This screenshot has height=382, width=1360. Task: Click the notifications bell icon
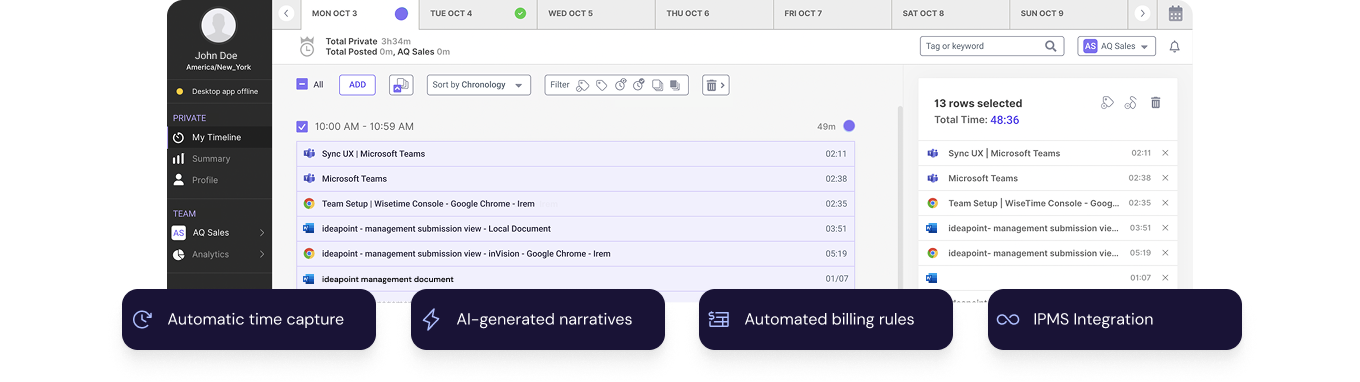(1174, 46)
